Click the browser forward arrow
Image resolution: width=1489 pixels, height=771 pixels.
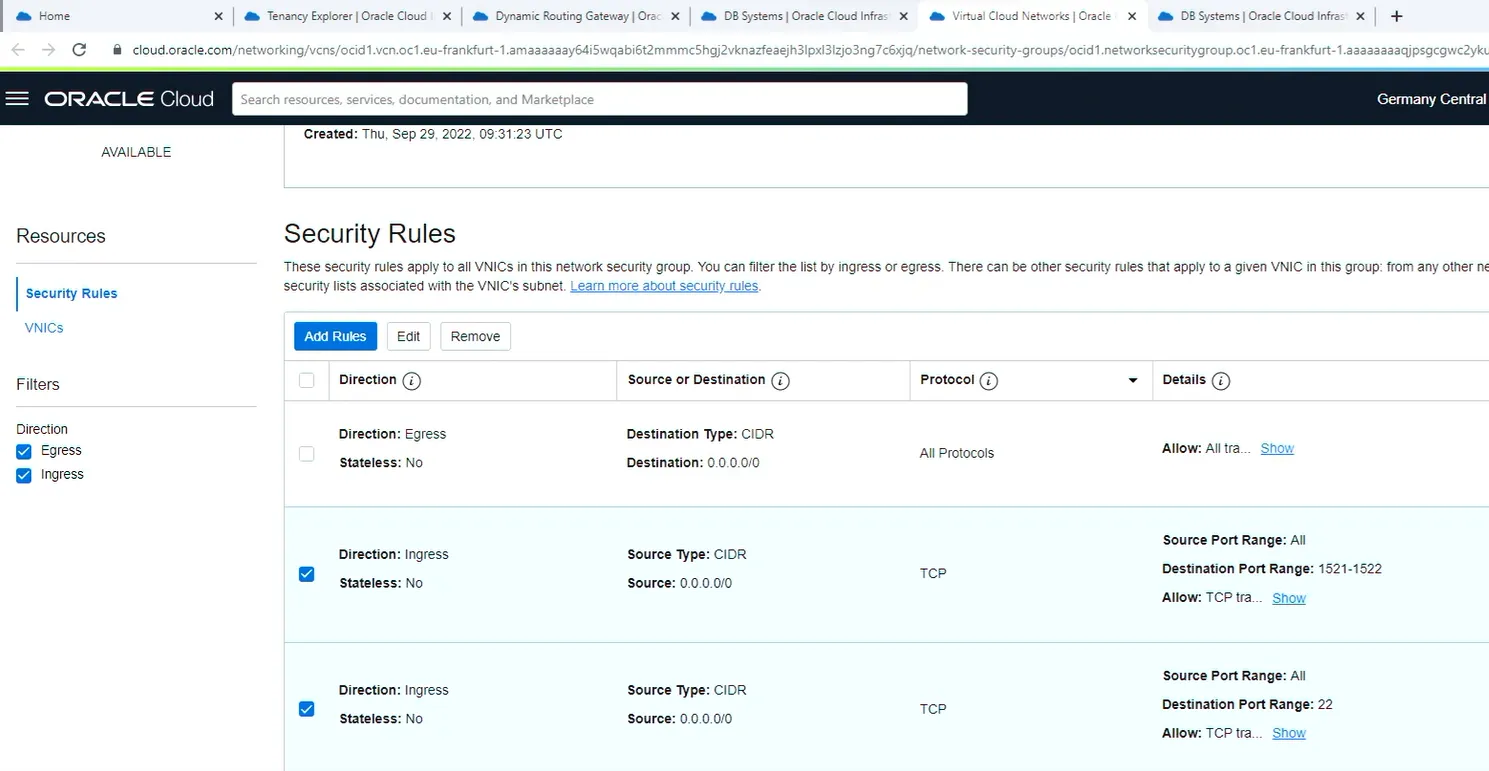[x=48, y=49]
